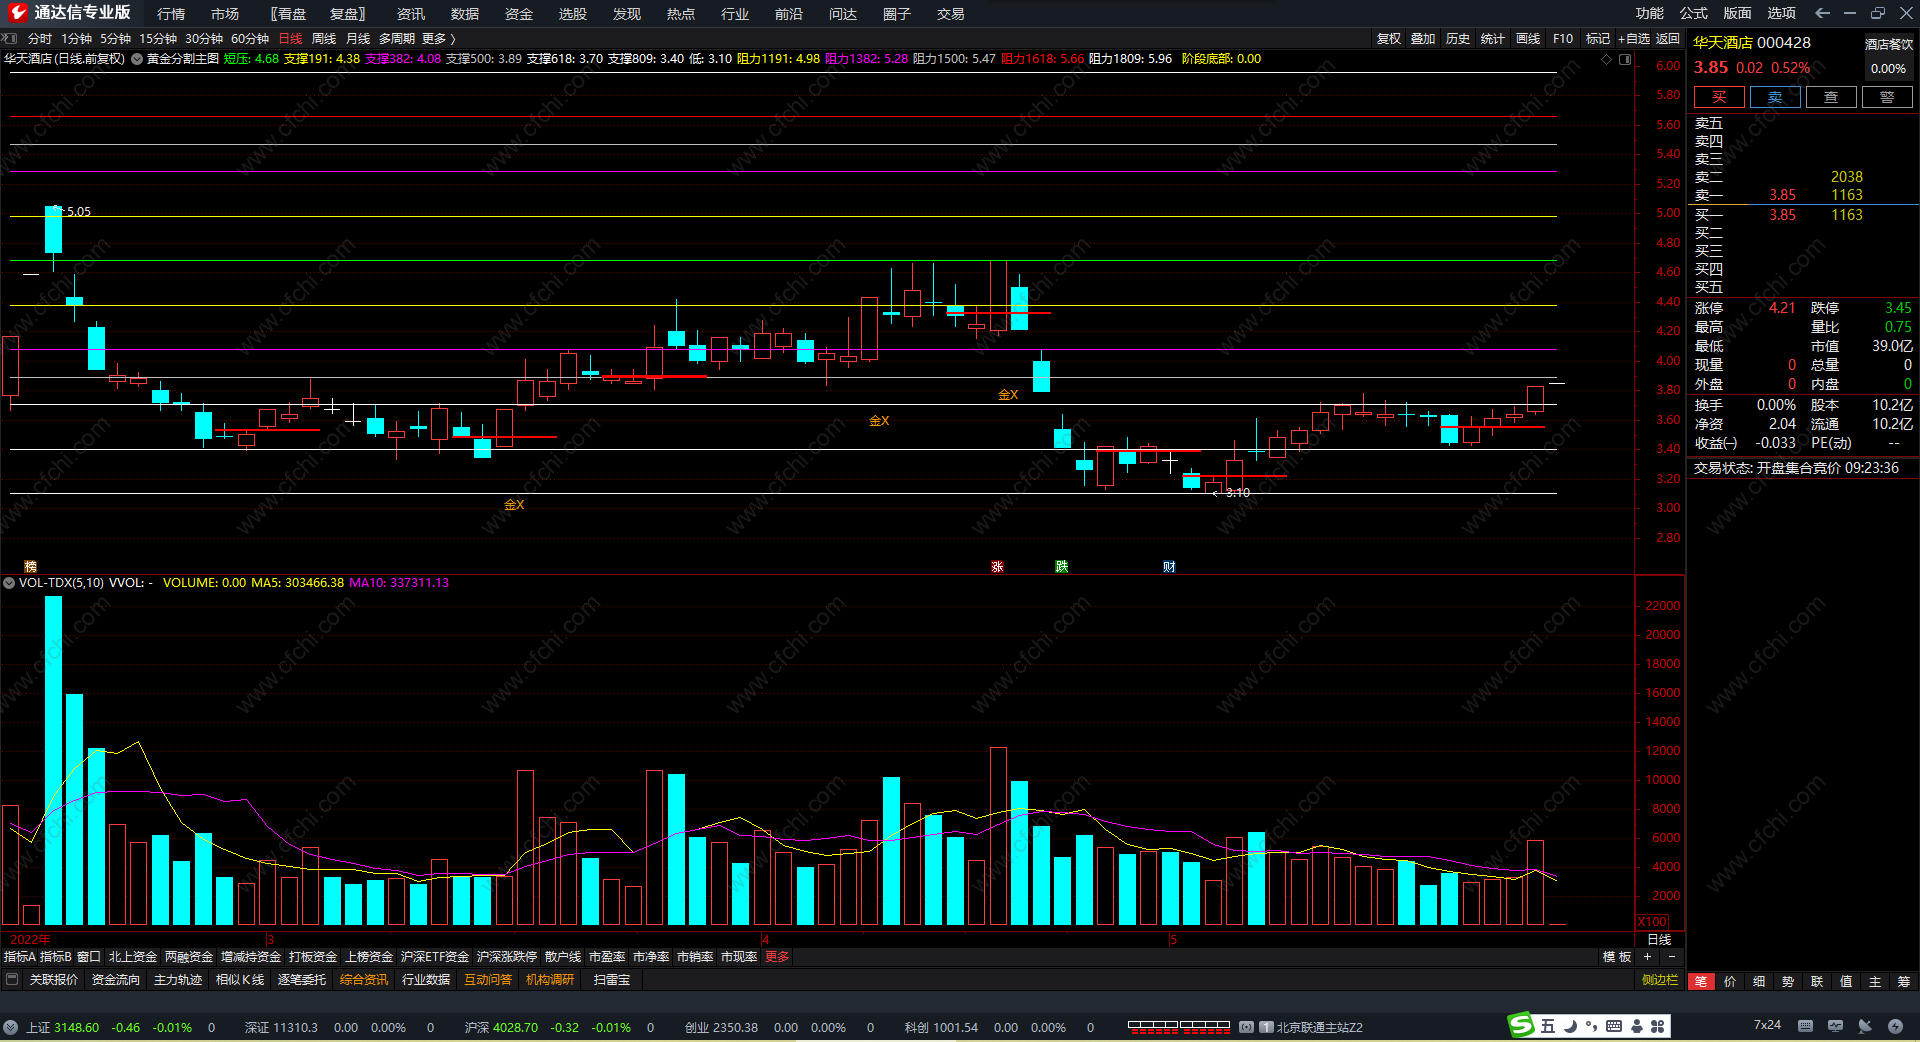The image size is (1920, 1042).
Task: Click the satellite dish icon in status bar
Action: pyautogui.click(x=1865, y=1026)
